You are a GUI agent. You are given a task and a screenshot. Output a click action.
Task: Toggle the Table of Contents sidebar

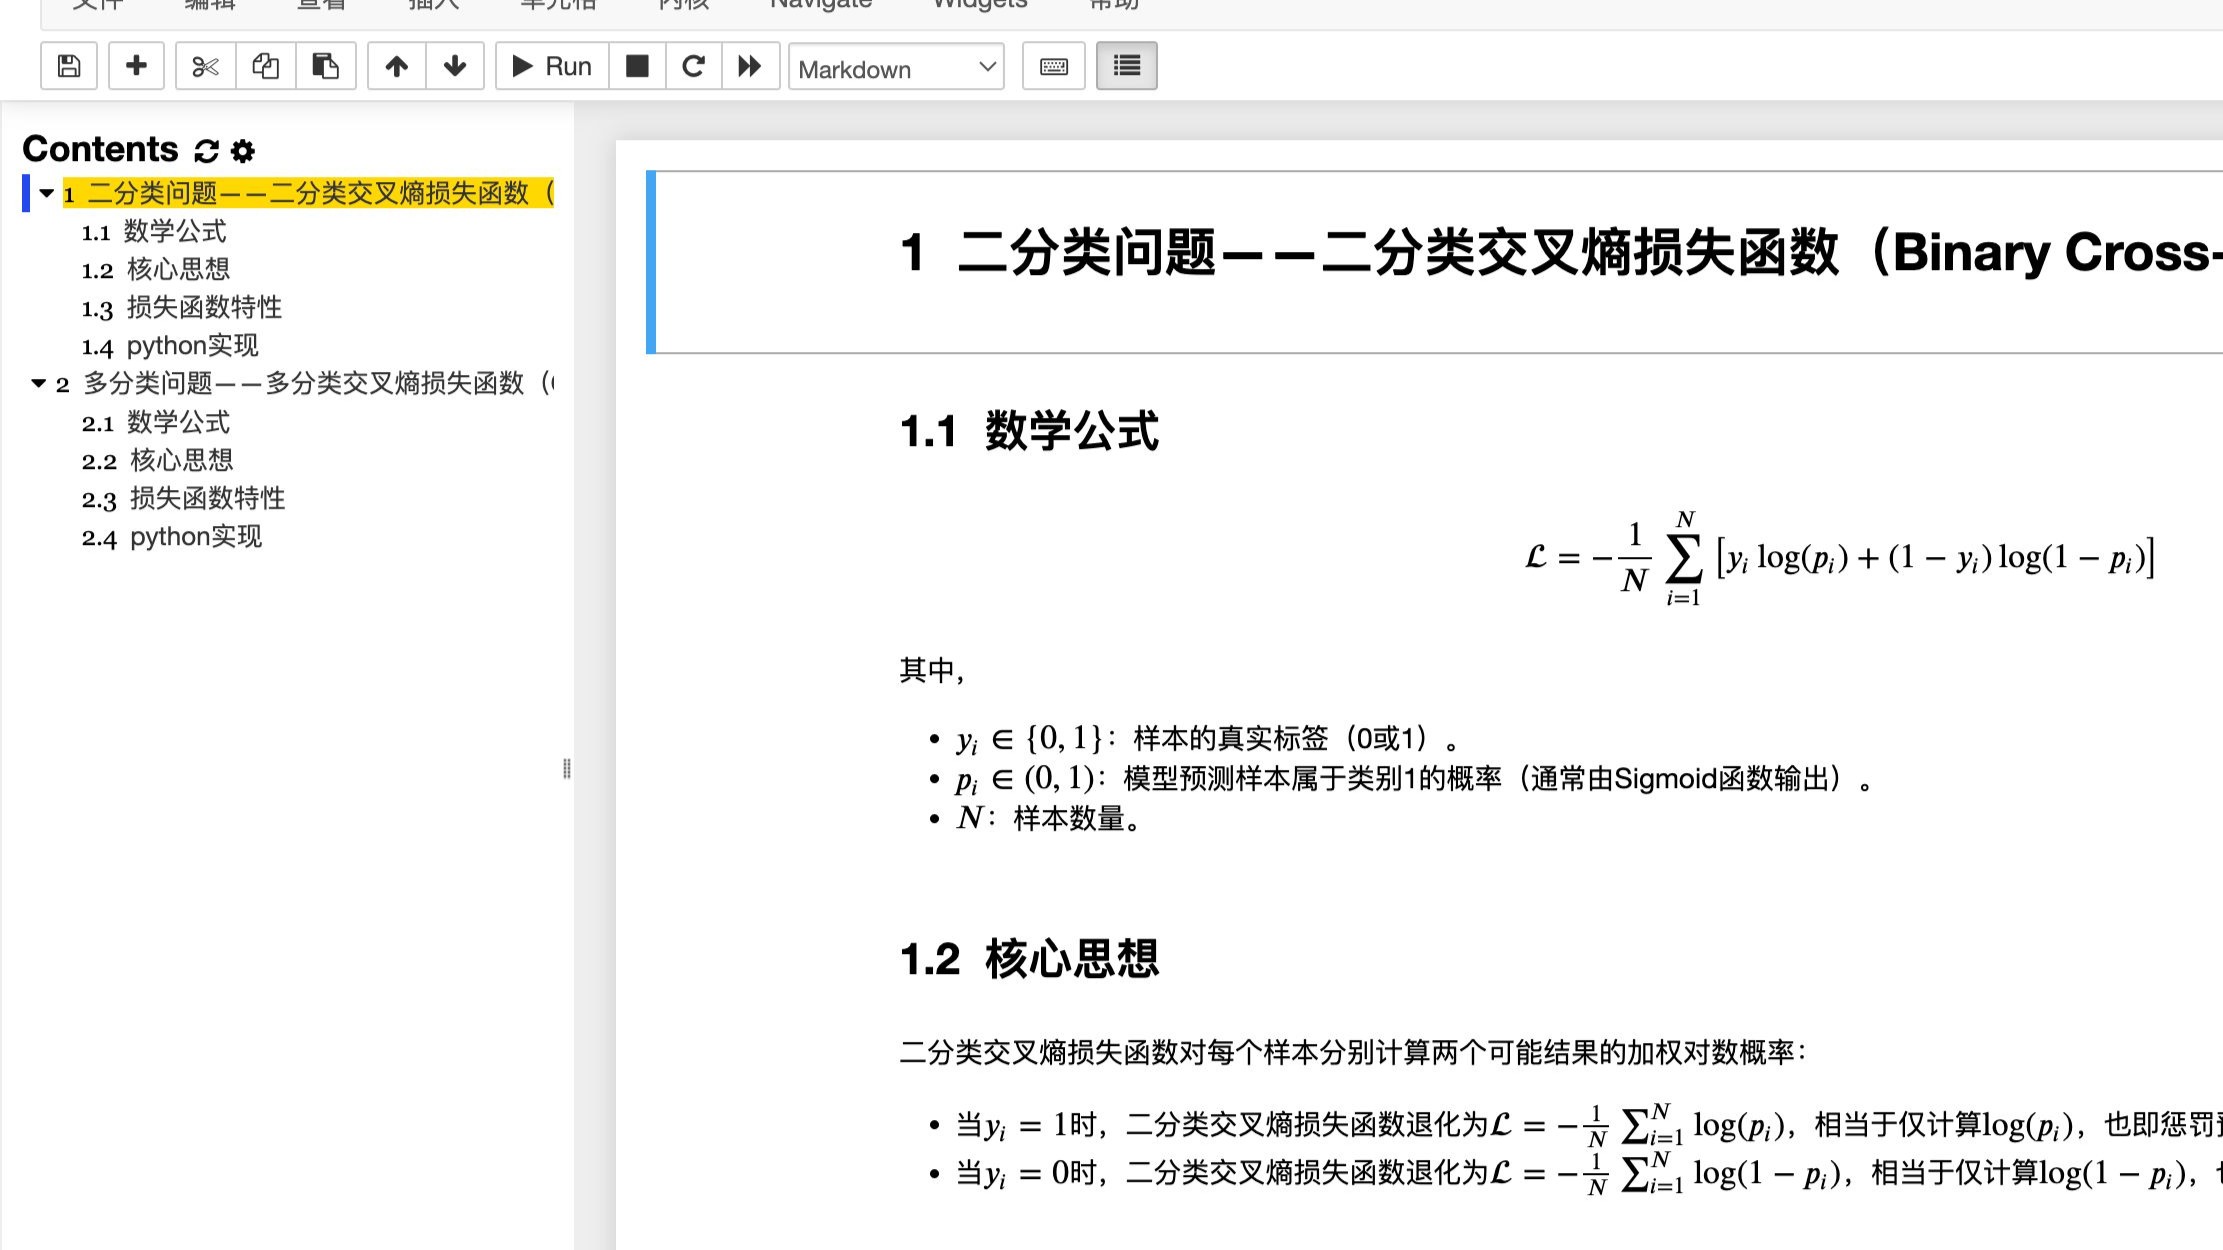(x=1125, y=65)
